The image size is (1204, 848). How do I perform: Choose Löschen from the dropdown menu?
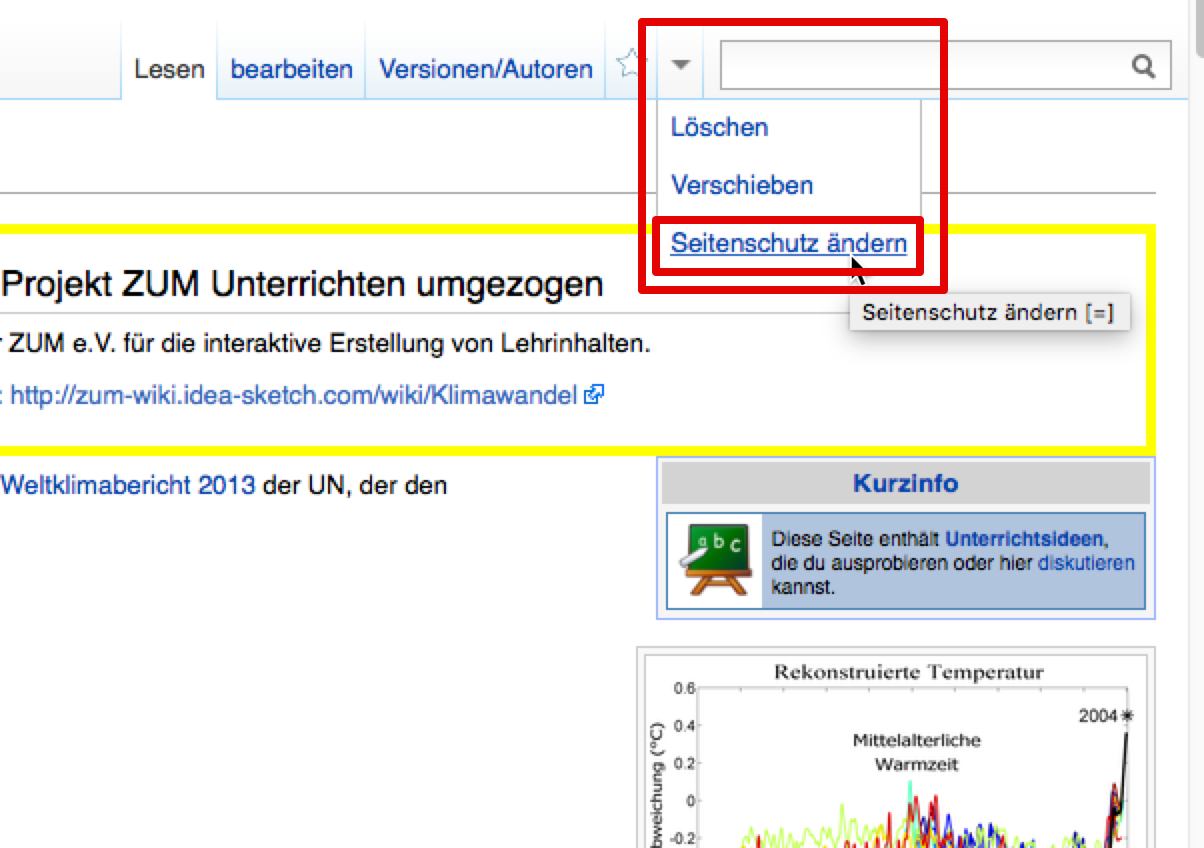tap(719, 128)
